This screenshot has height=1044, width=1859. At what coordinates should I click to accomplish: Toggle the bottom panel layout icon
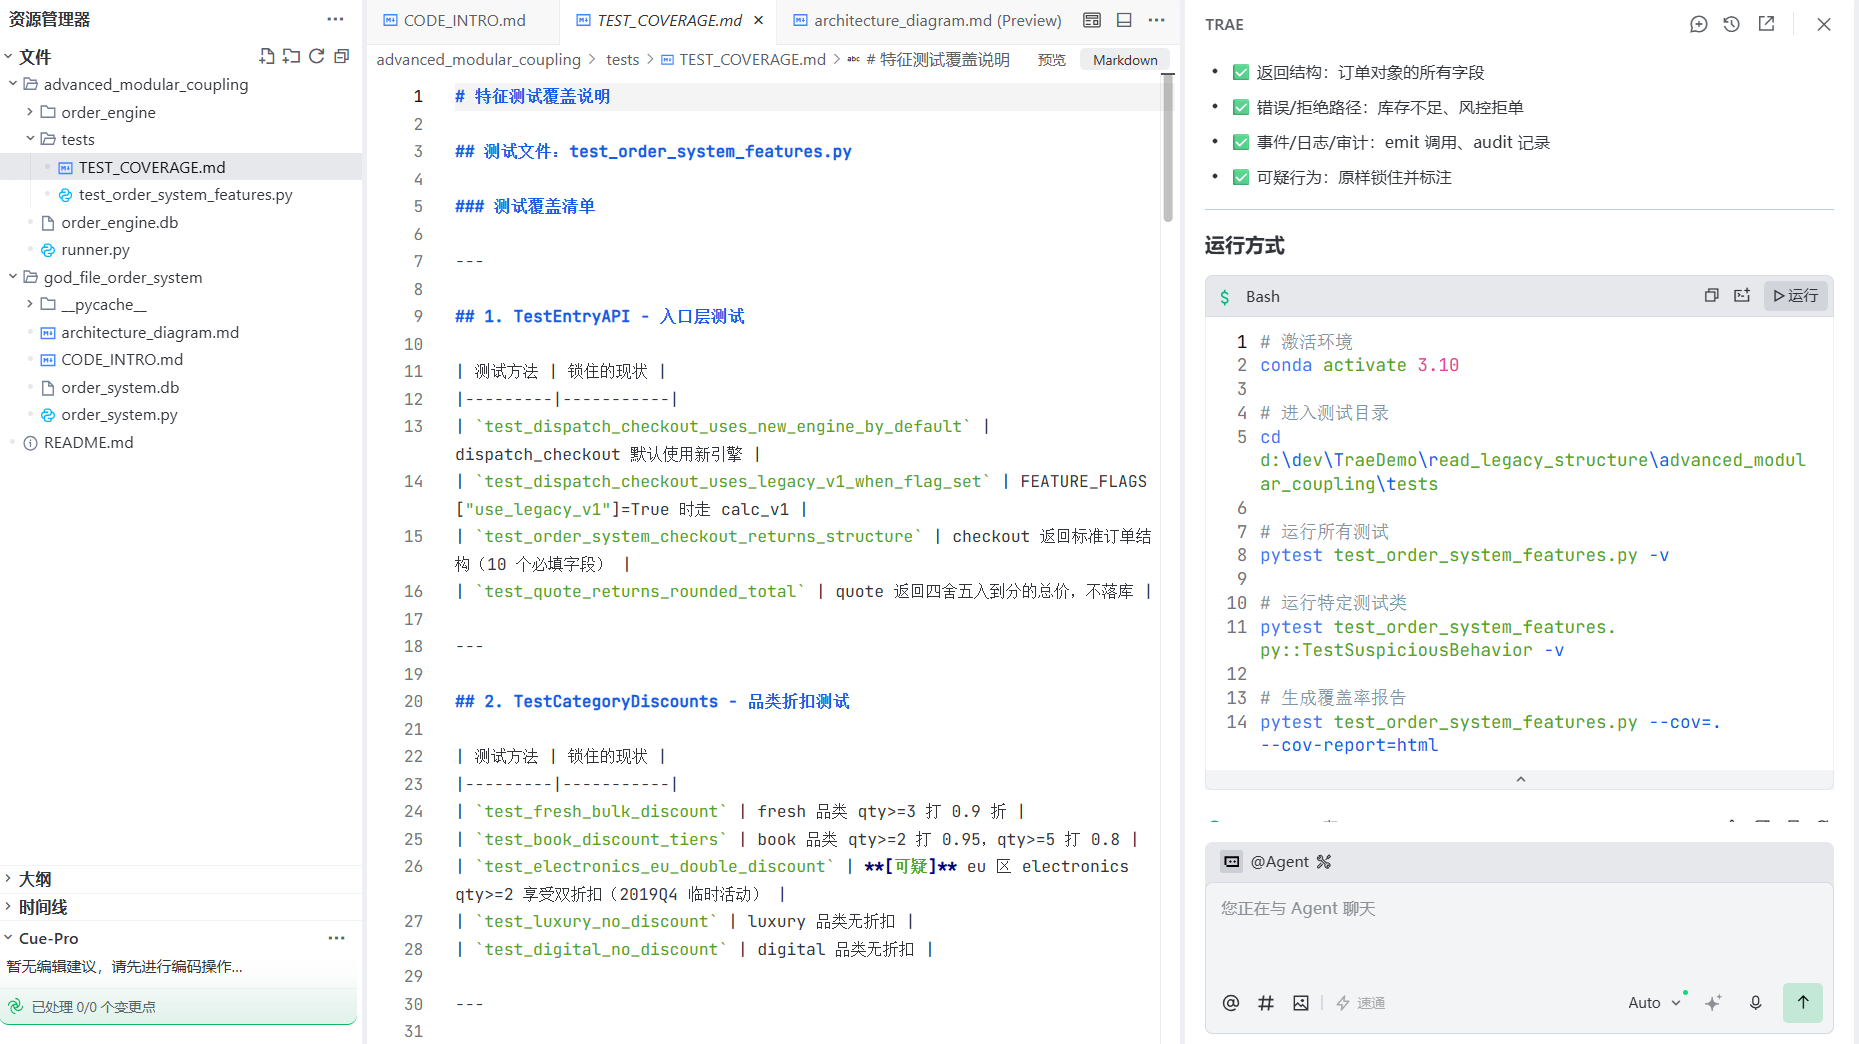pyautogui.click(x=1124, y=20)
